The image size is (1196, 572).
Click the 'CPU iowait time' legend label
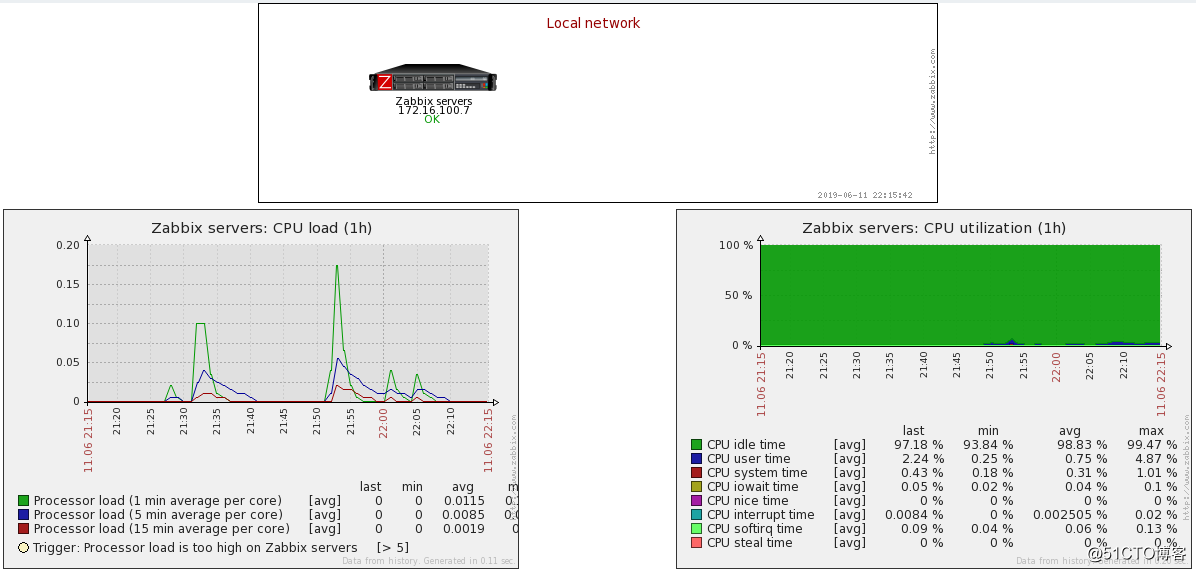(753, 487)
